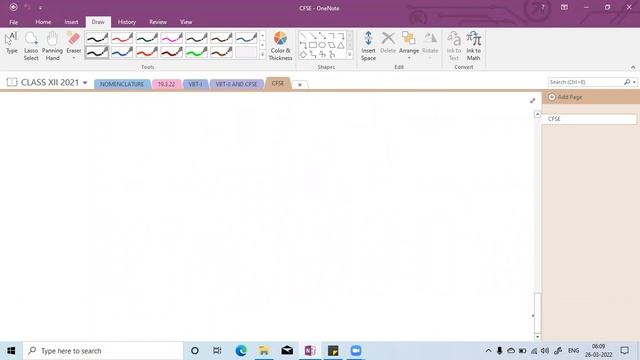Image resolution: width=640 pixels, height=360 pixels.
Task: Open the File menu
Action: coord(13,22)
